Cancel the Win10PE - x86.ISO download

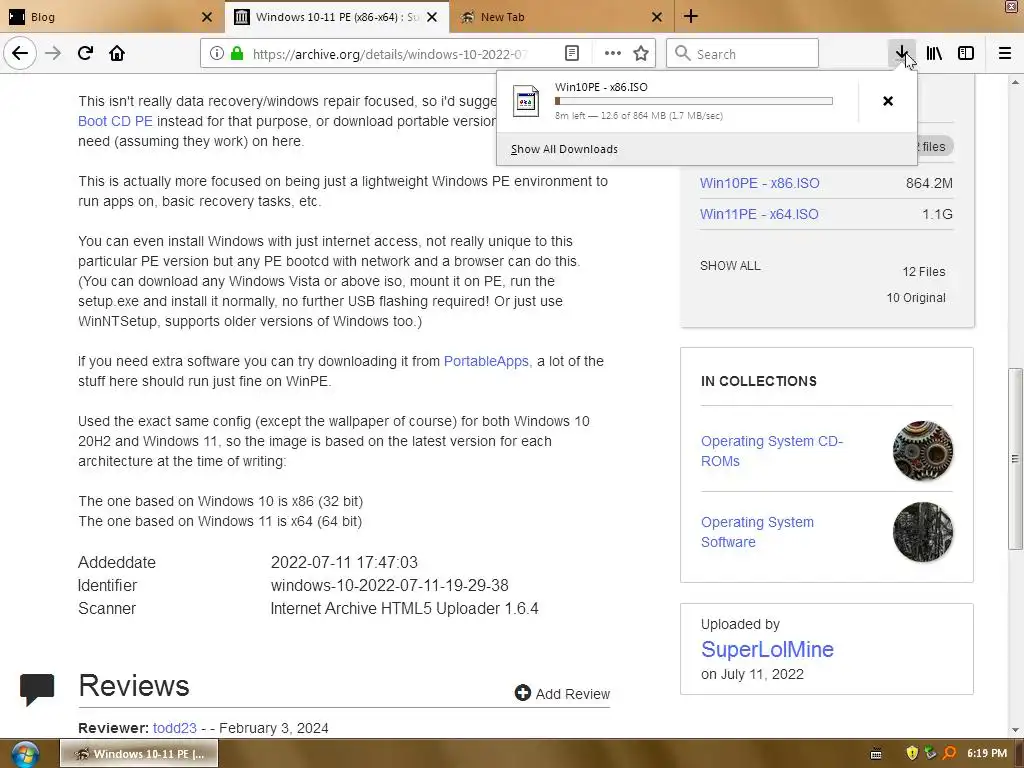[x=888, y=101]
